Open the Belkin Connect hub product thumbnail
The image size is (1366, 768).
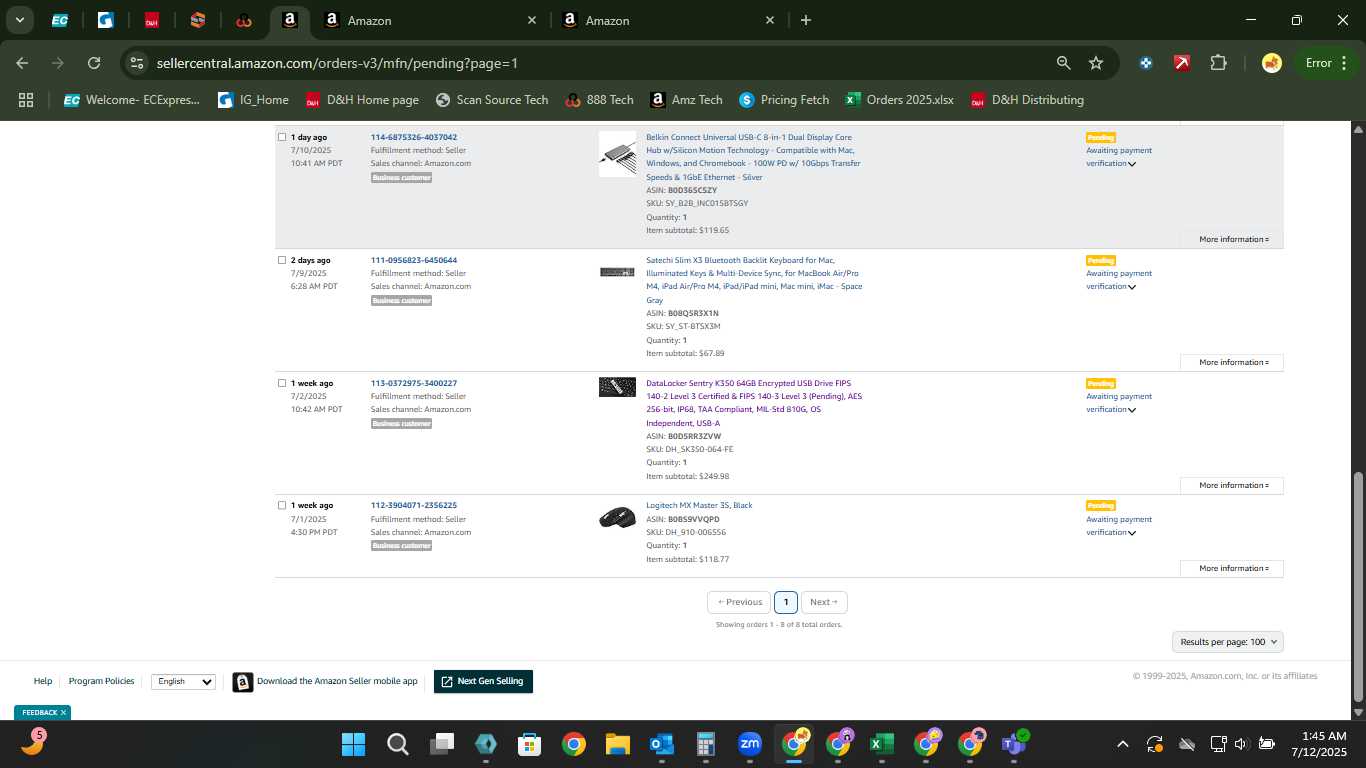[617, 154]
